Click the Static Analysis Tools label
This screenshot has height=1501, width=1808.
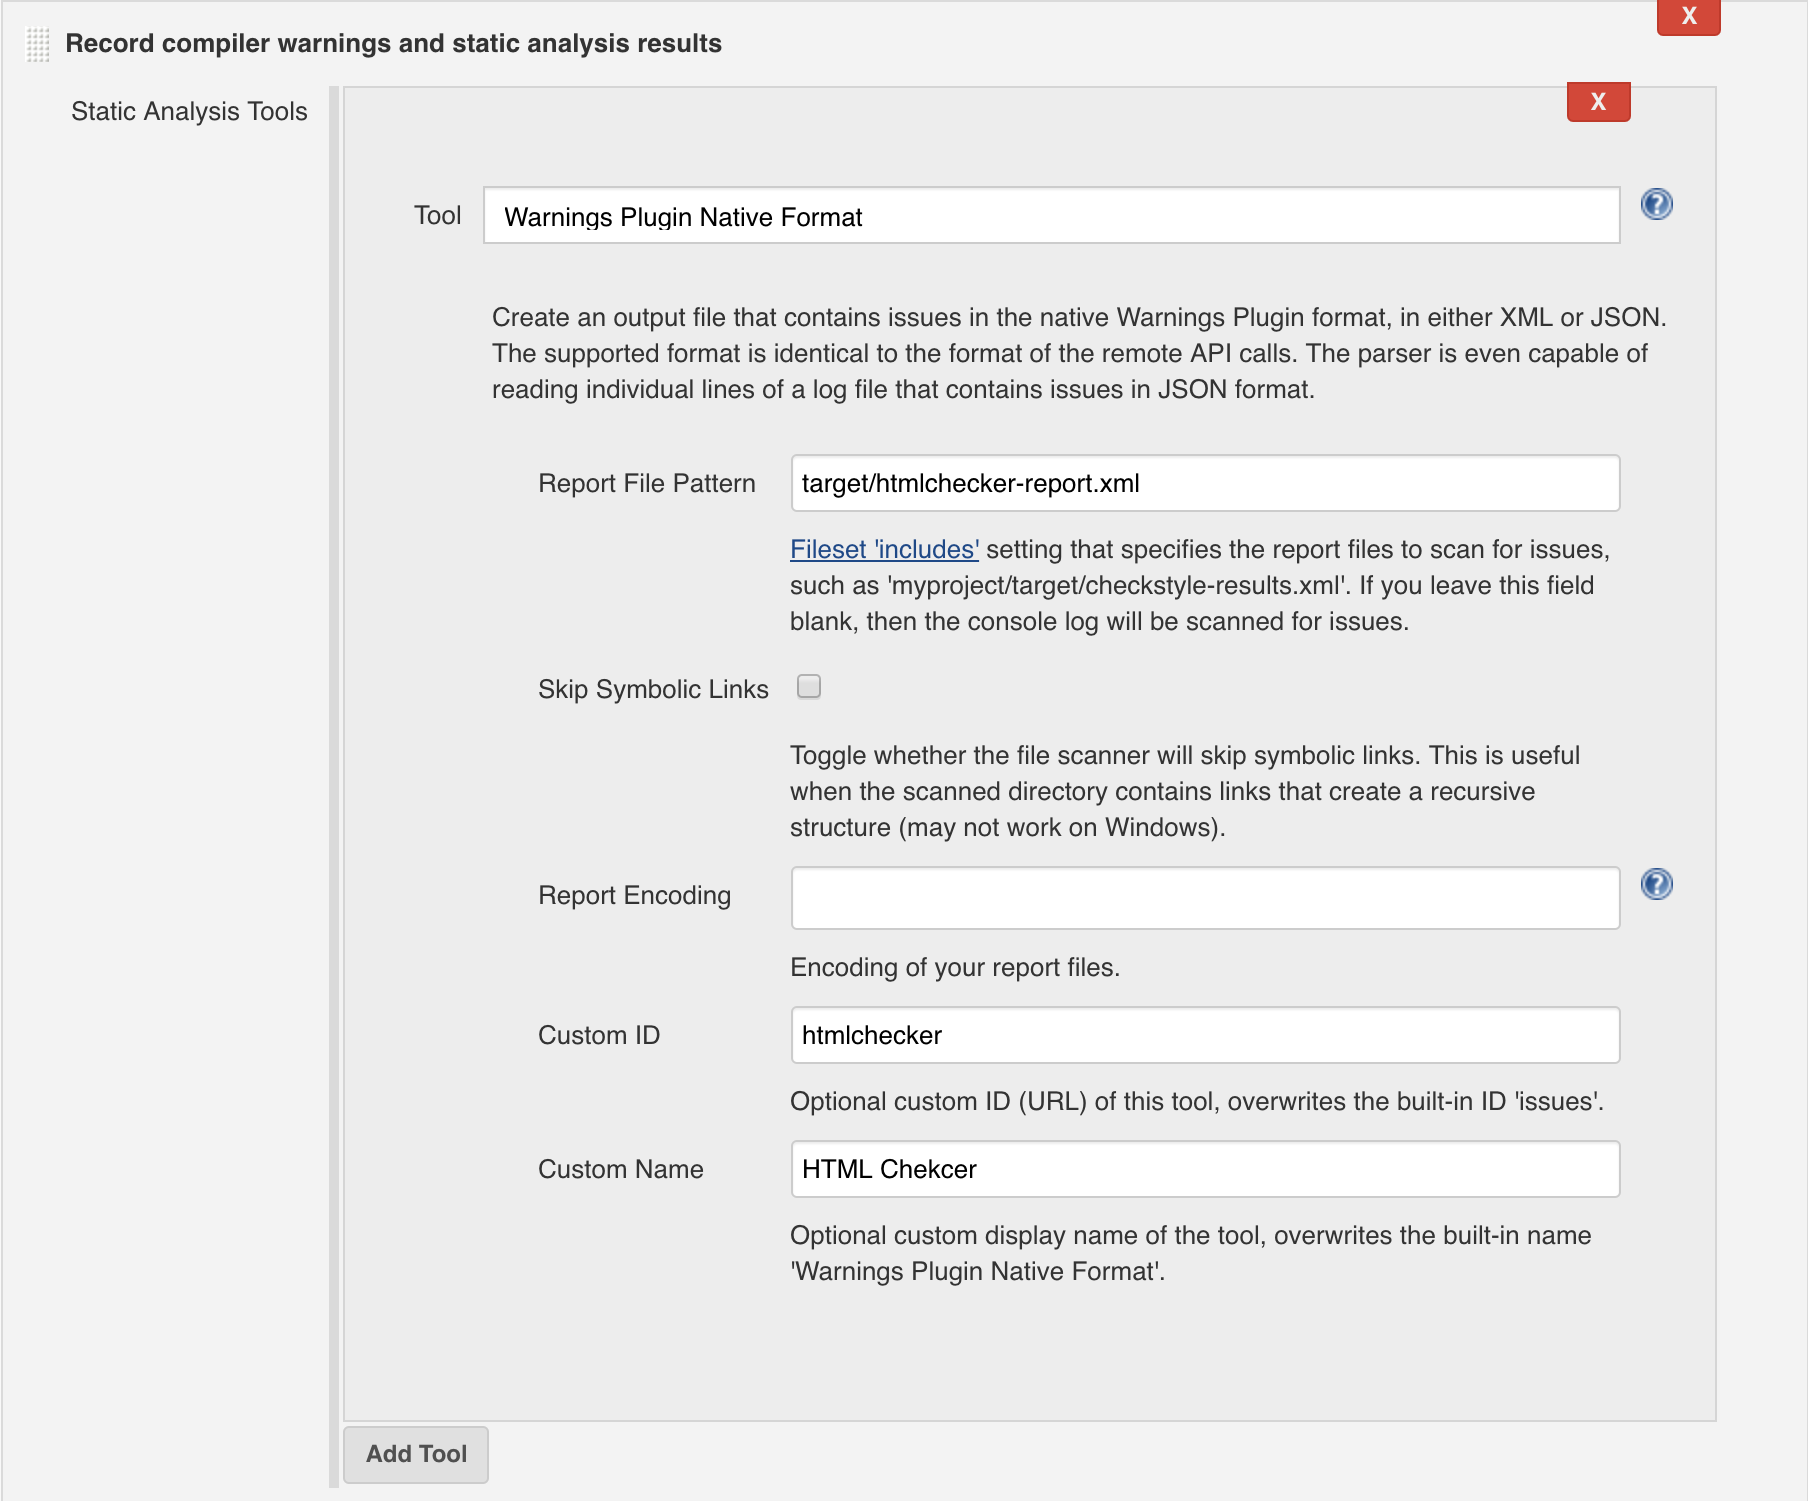(189, 112)
